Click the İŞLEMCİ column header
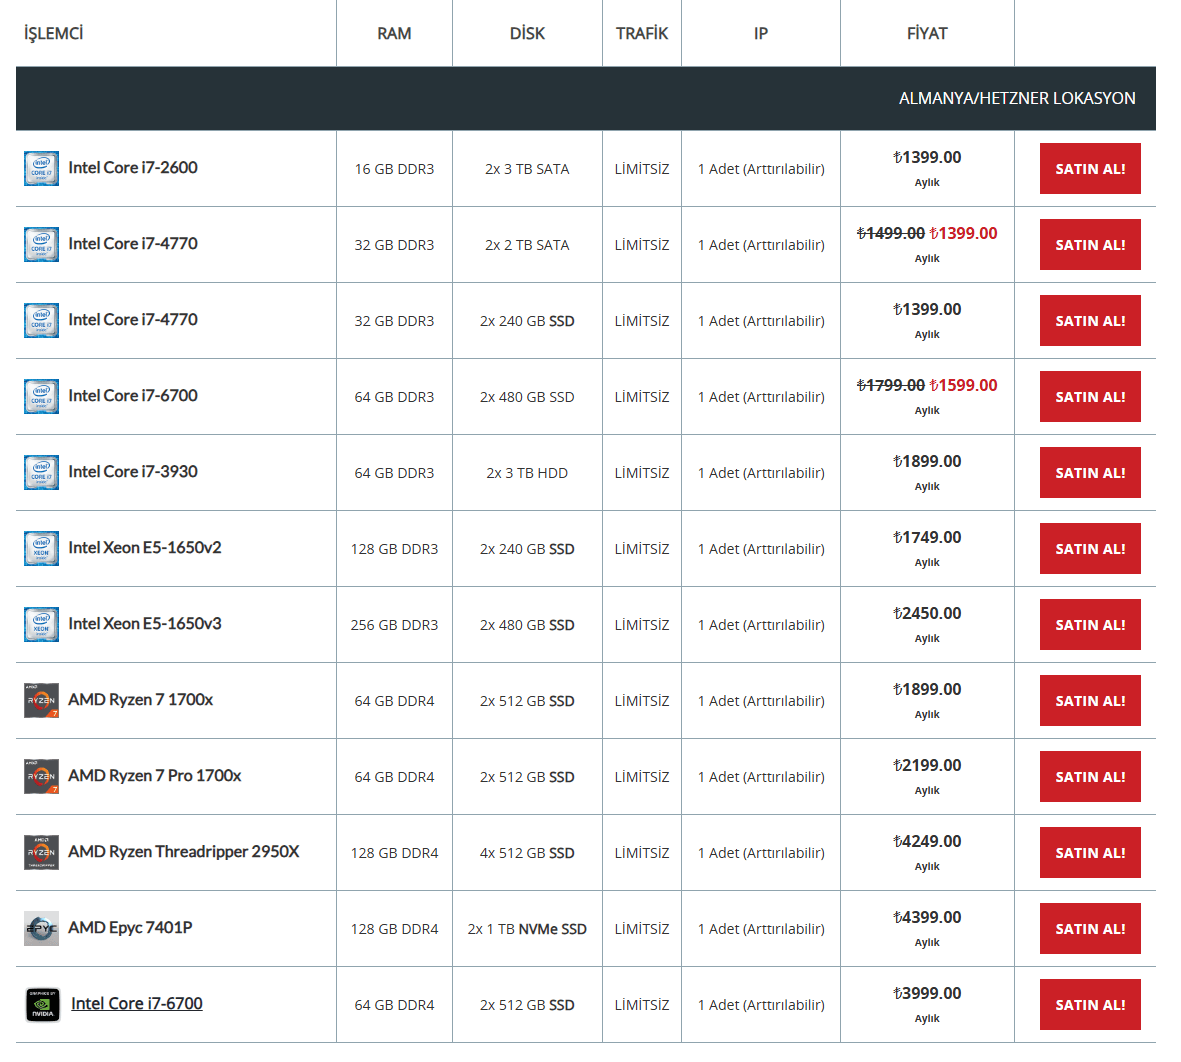 pyautogui.click(x=54, y=34)
